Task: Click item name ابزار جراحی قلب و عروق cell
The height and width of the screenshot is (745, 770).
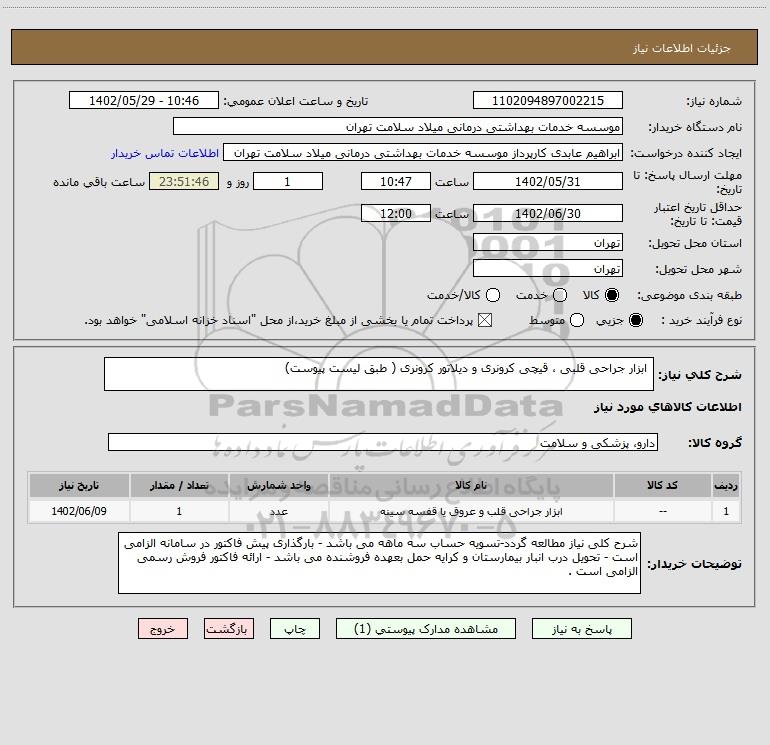Action: (471, 511)
